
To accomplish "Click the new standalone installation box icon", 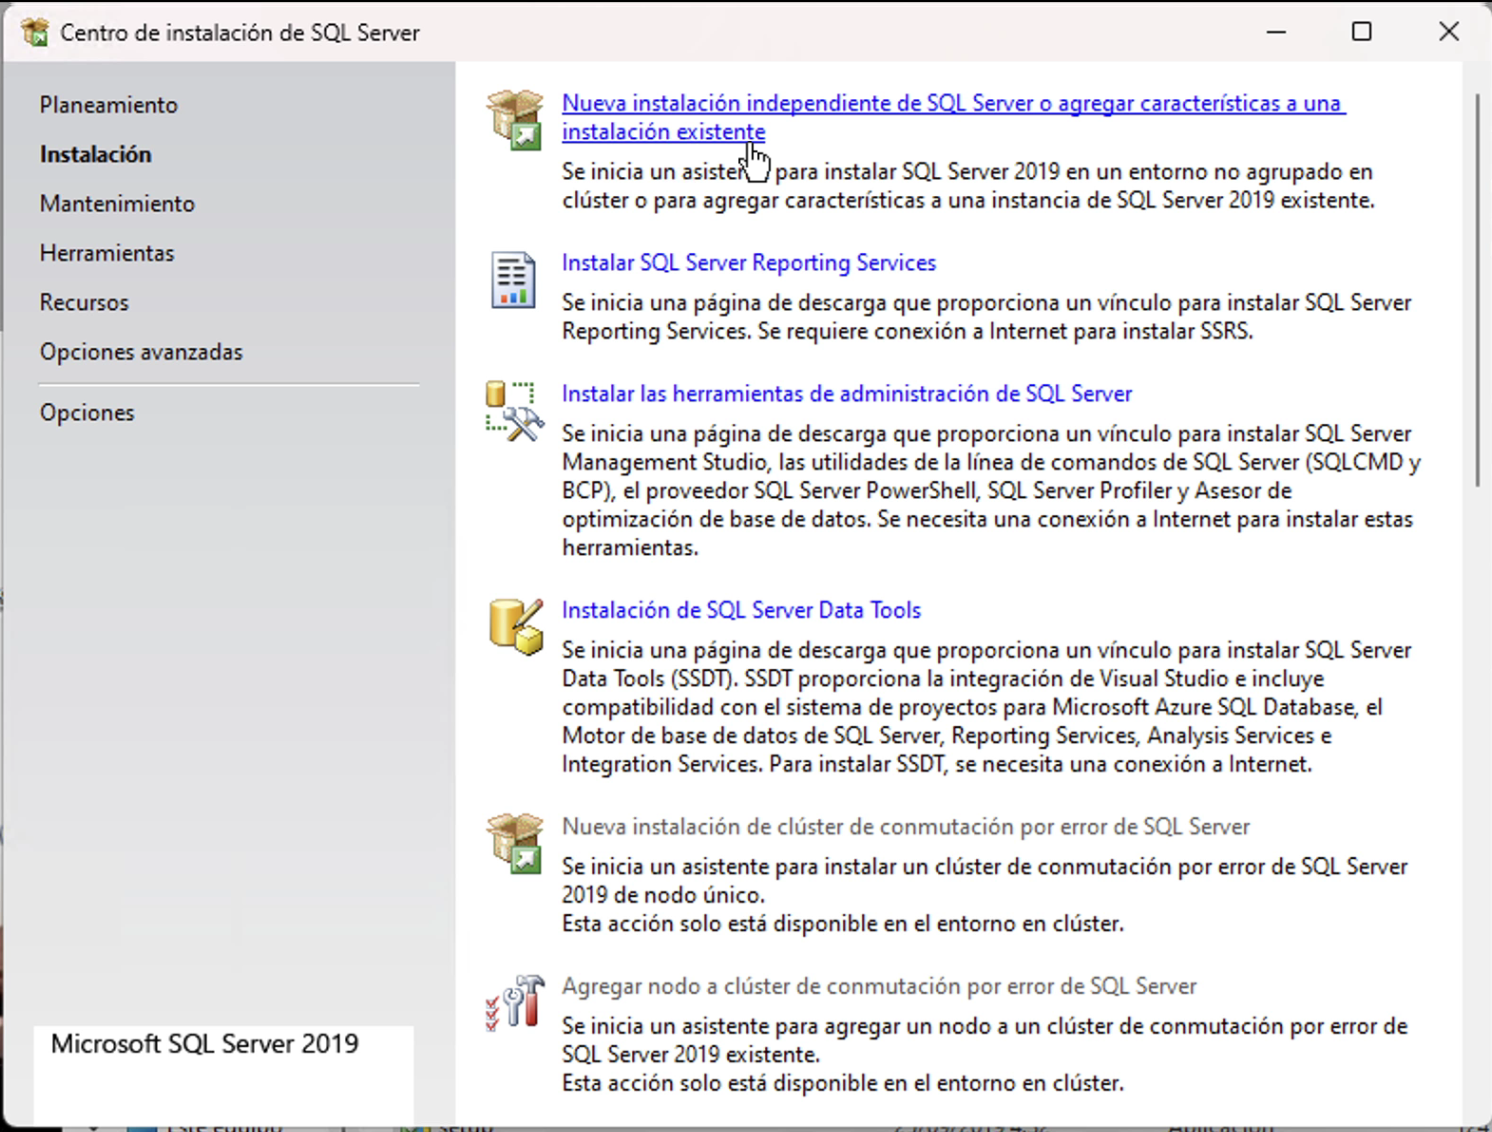I will (515, 119).
